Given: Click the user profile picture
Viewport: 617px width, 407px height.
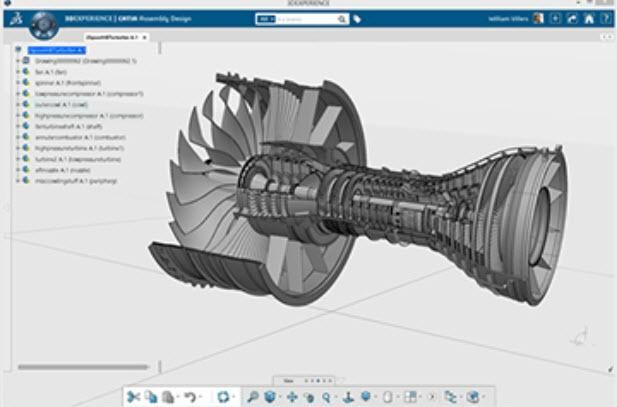Looking at the screenshot, I should point(538,18).
